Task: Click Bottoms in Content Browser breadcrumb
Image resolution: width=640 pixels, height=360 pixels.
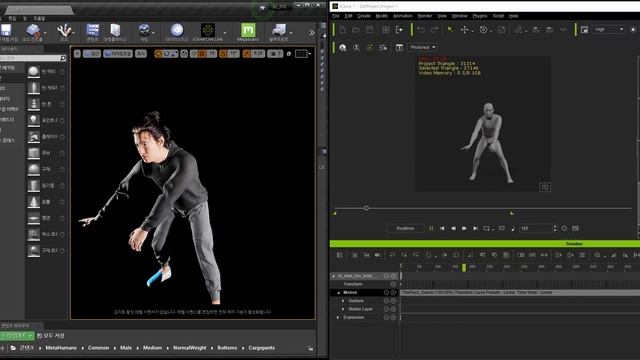Action: 227,348
